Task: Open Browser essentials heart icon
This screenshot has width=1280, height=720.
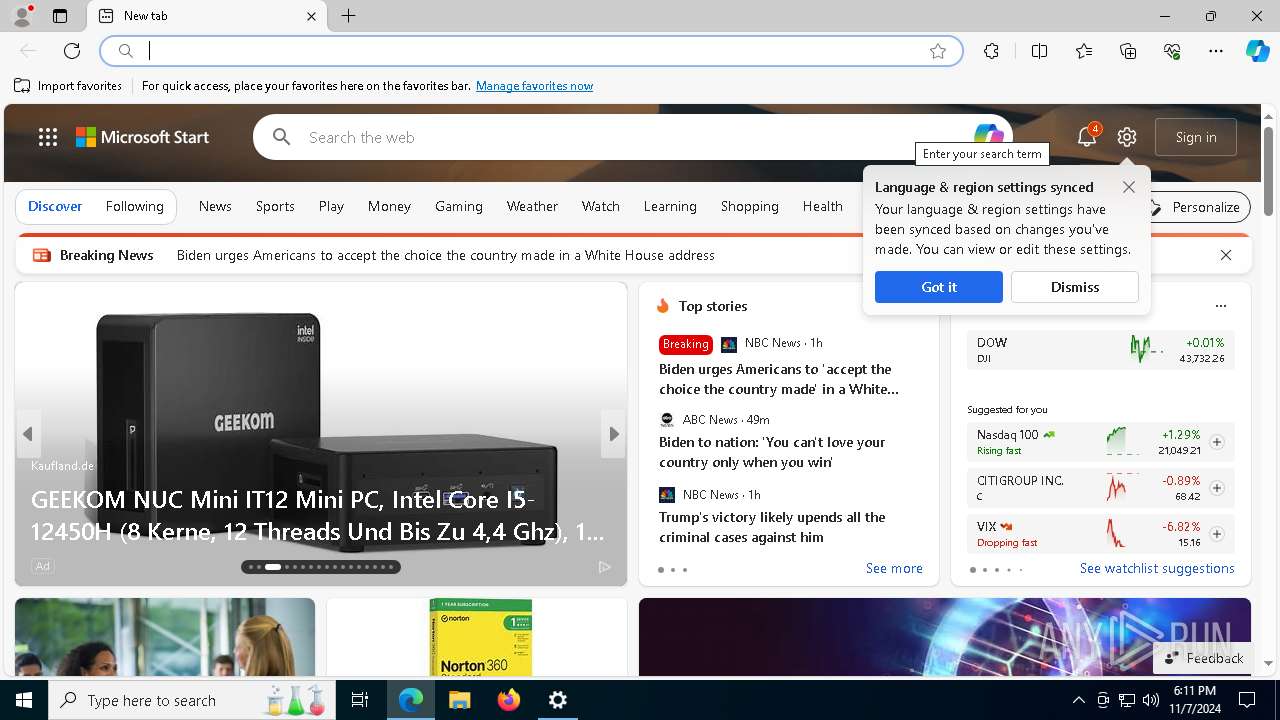Action: click(1172, 51)
